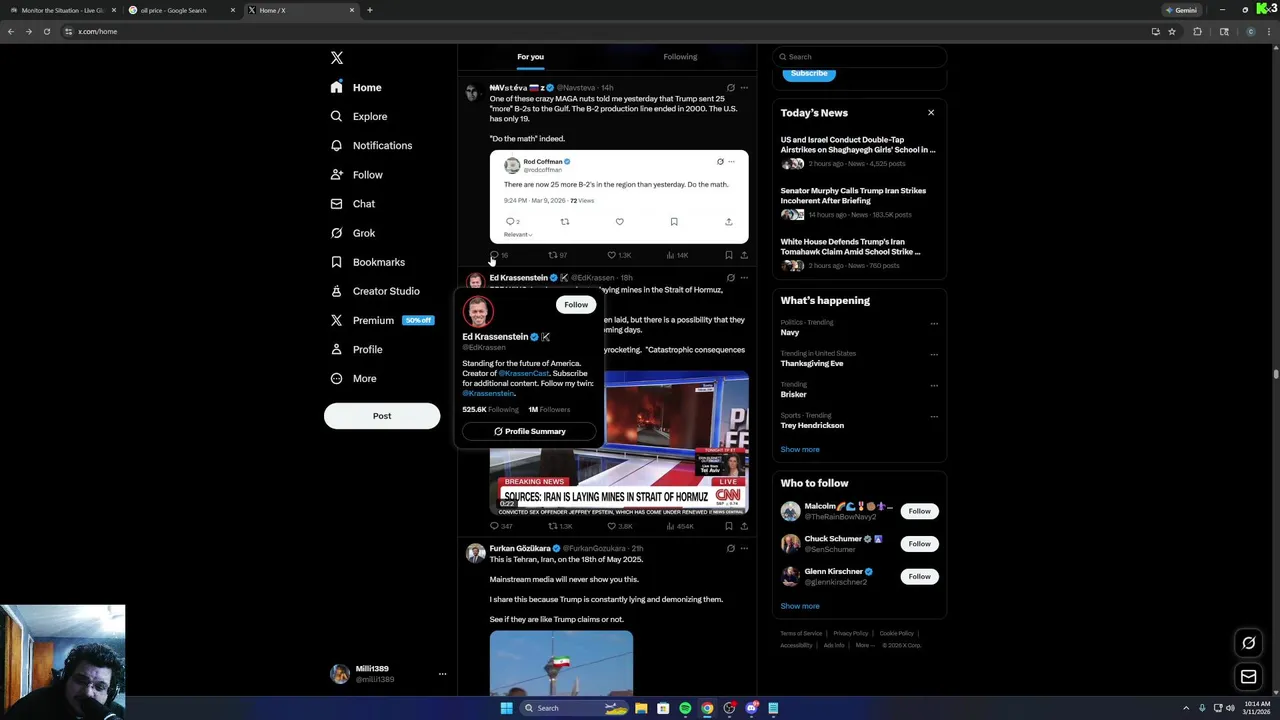
Task: Click the search box on X
Action: pos(859,57)
